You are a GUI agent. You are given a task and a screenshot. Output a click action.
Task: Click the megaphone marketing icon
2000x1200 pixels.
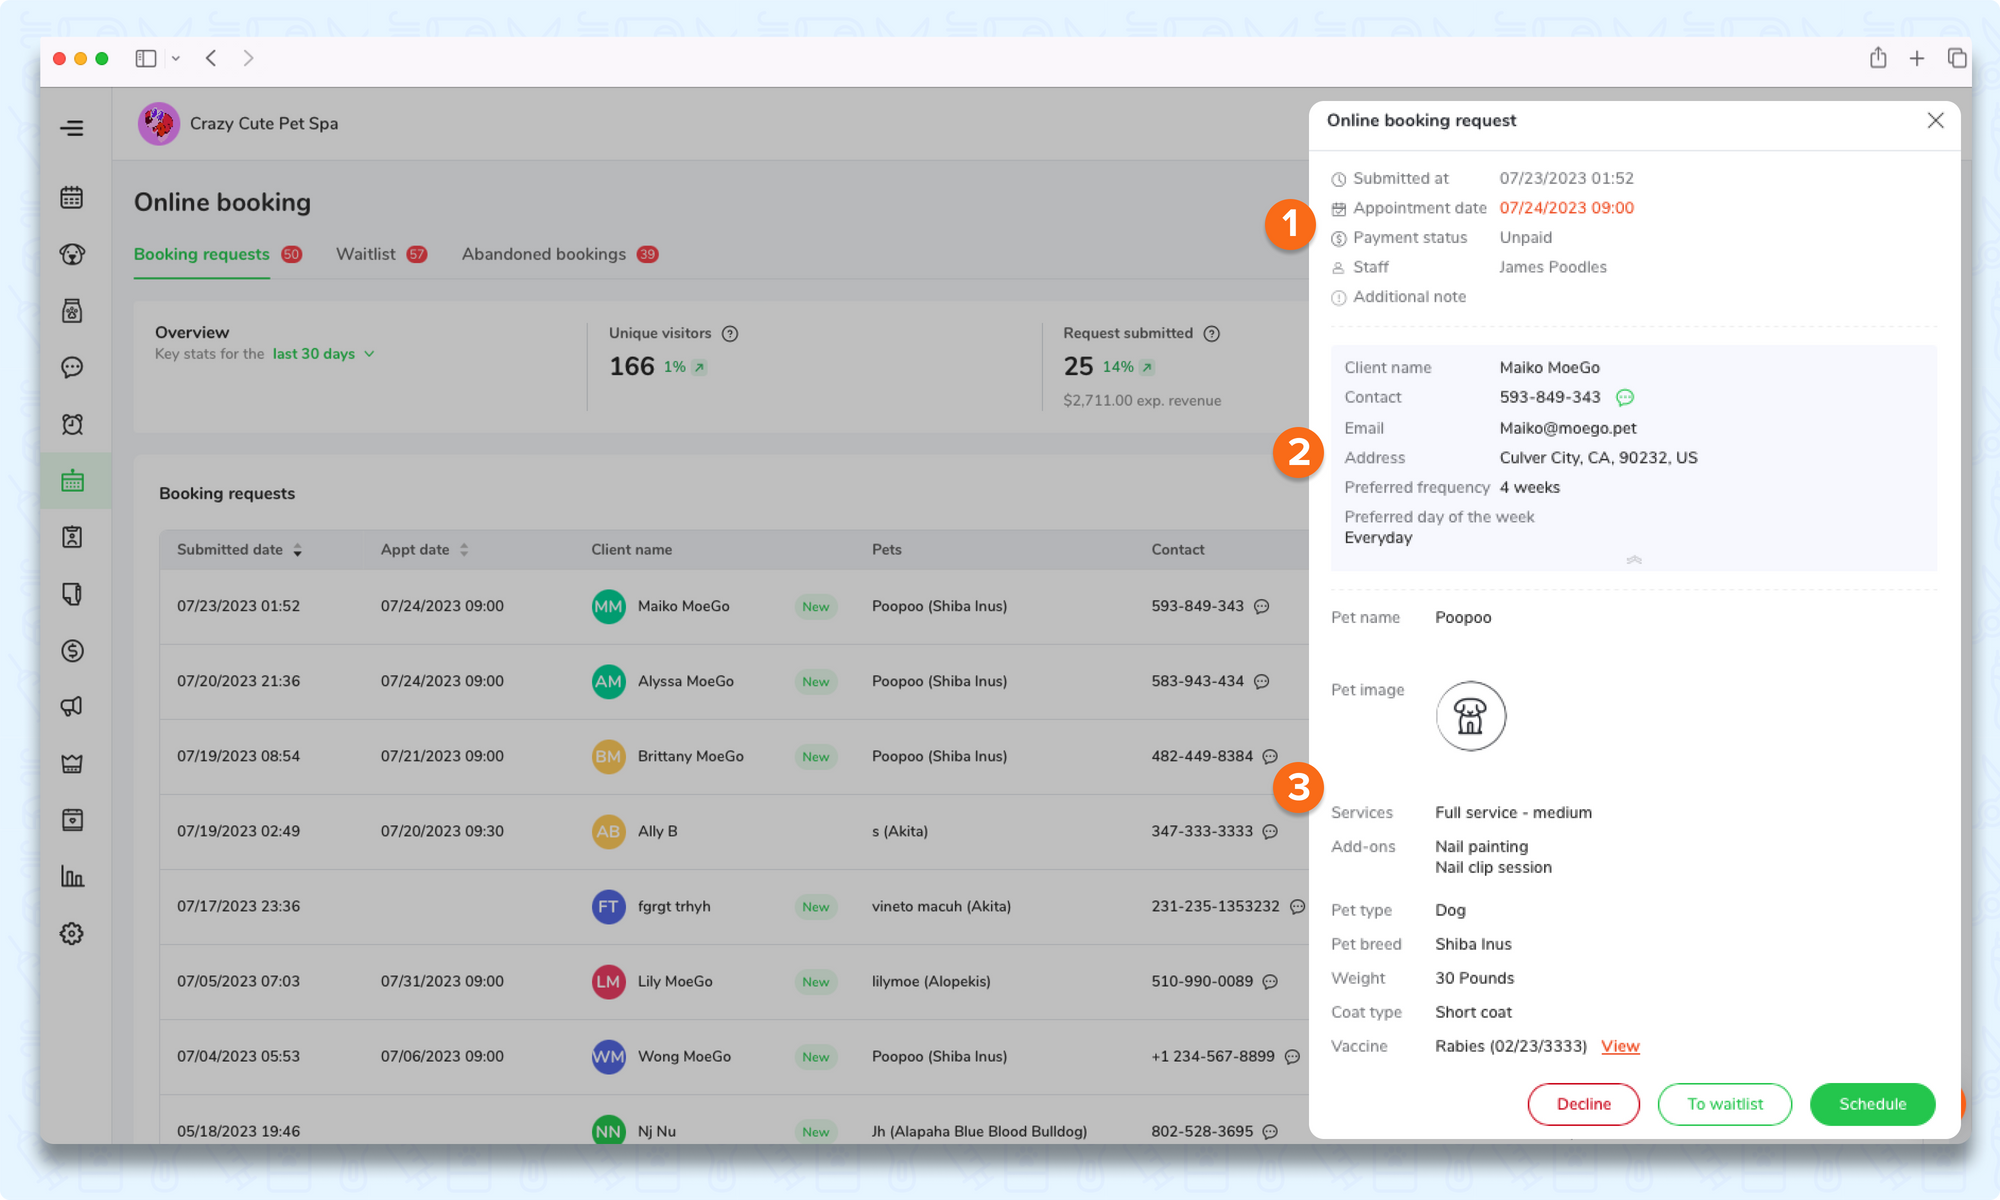[71, 707]
